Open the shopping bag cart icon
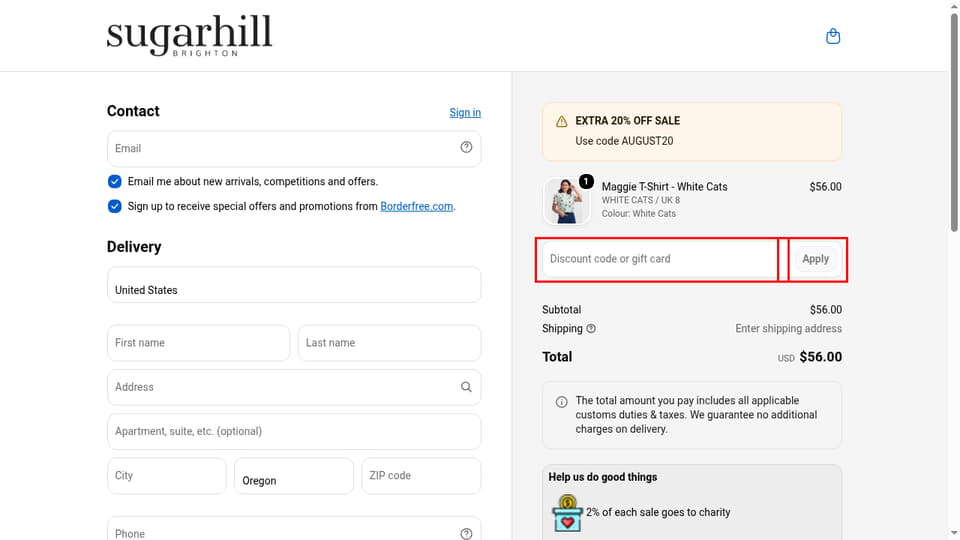Viewport: 960px width, 540px height. [x=833, y=36]
